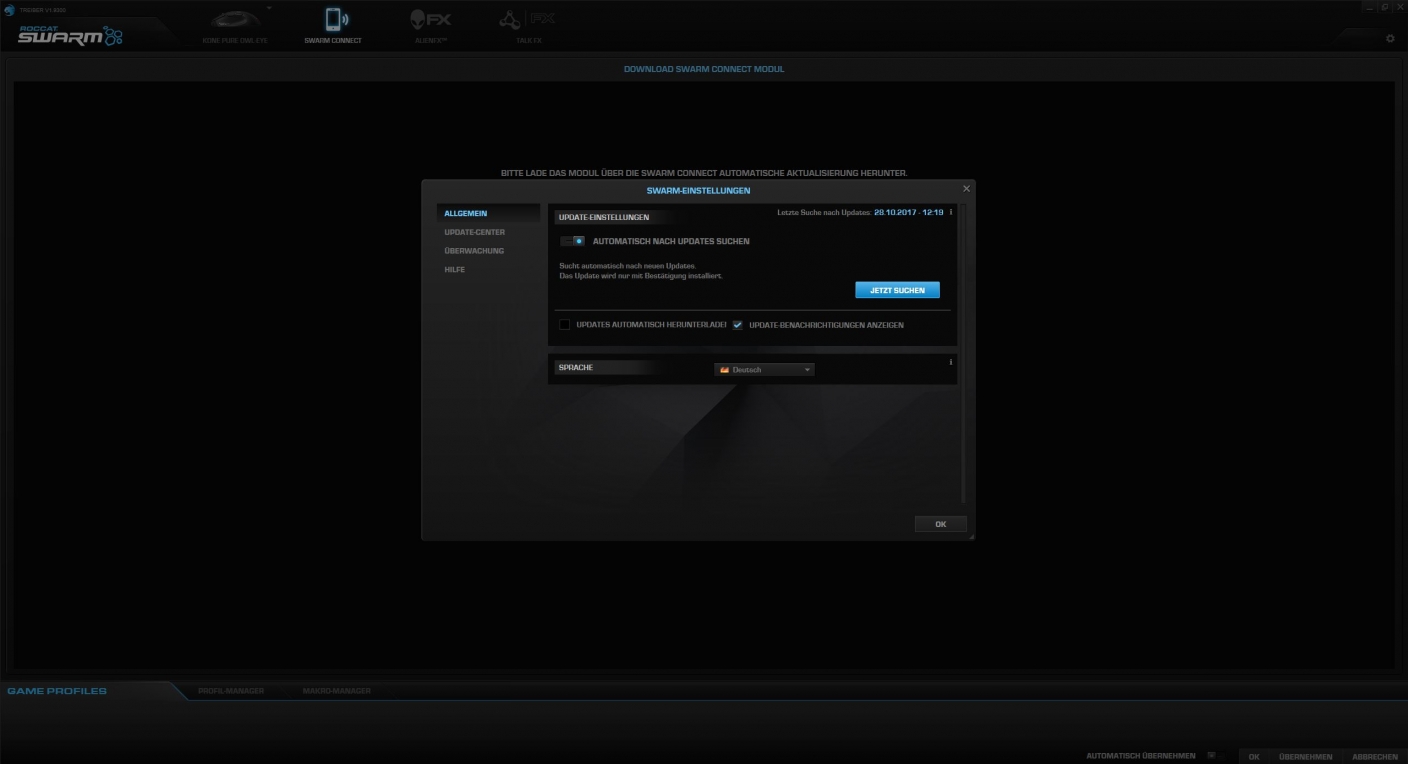The image size is (1408, 764).
Task: Expand the device dropdown arrow above mouse
Action: click(268, 7)
